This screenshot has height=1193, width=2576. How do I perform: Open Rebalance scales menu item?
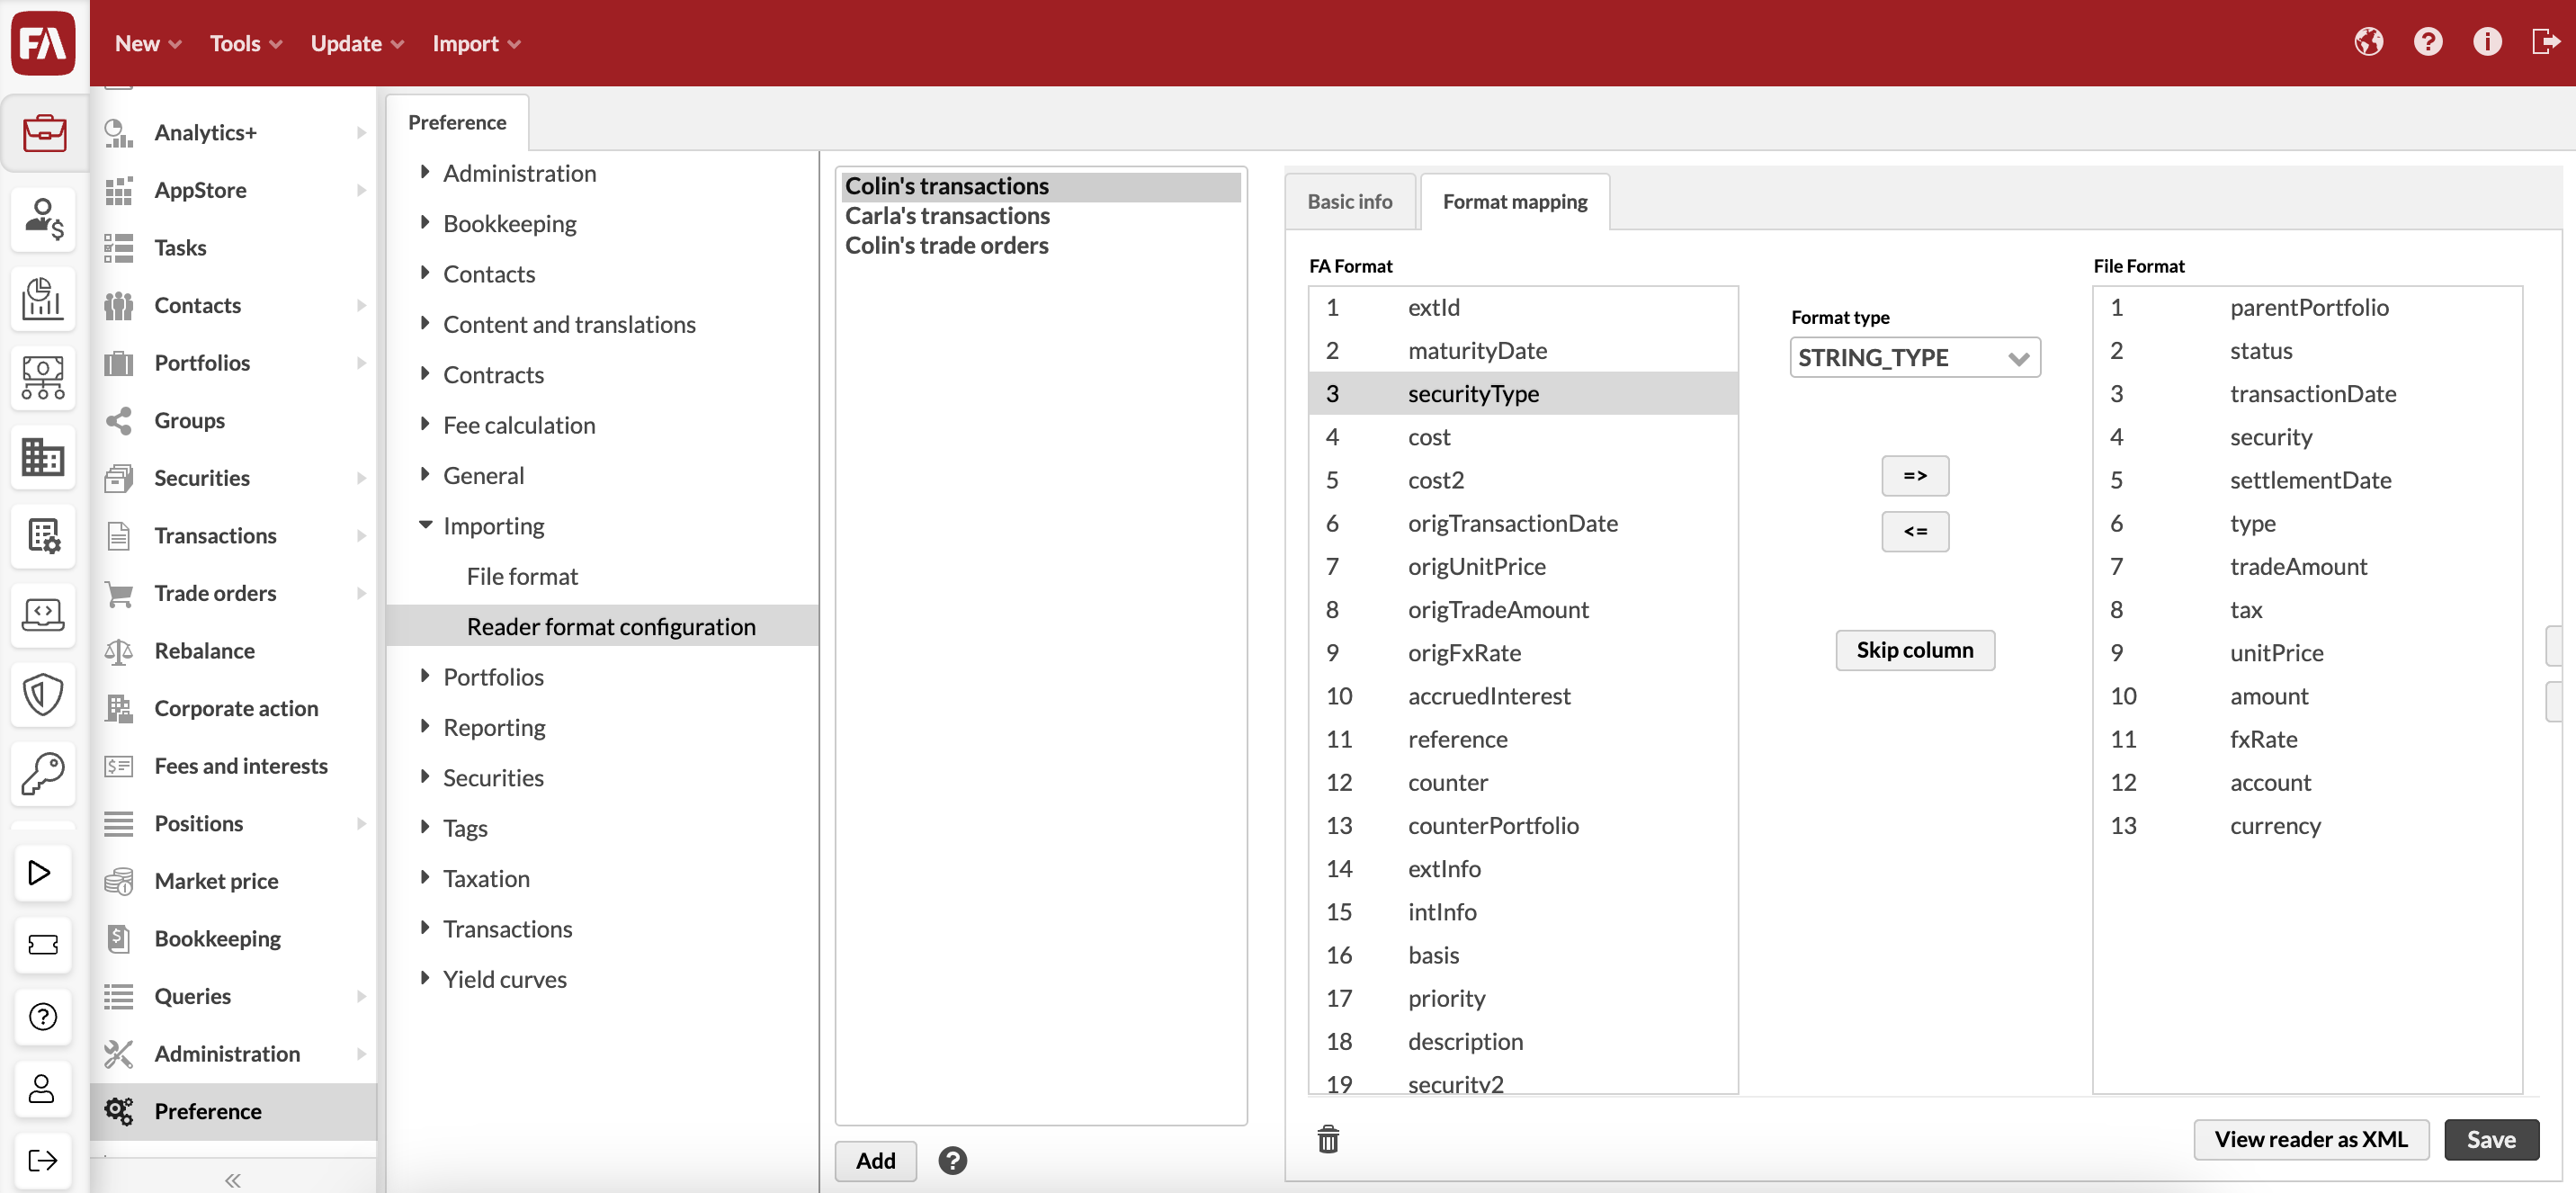[x=234, y=650]
